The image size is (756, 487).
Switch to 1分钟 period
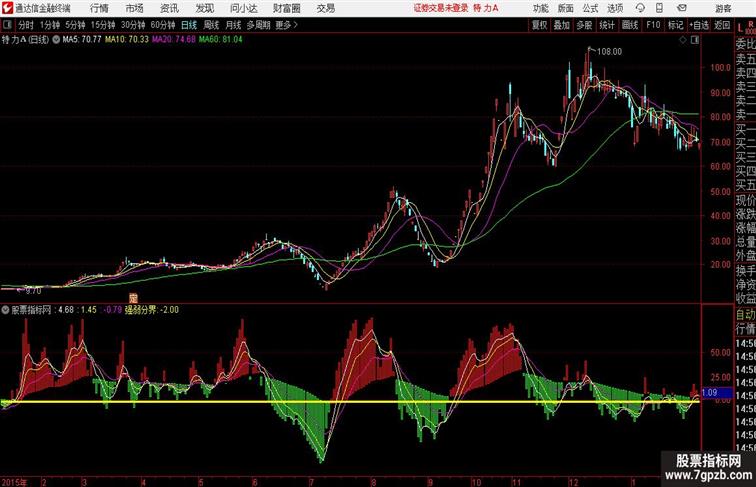click(50, 25)
